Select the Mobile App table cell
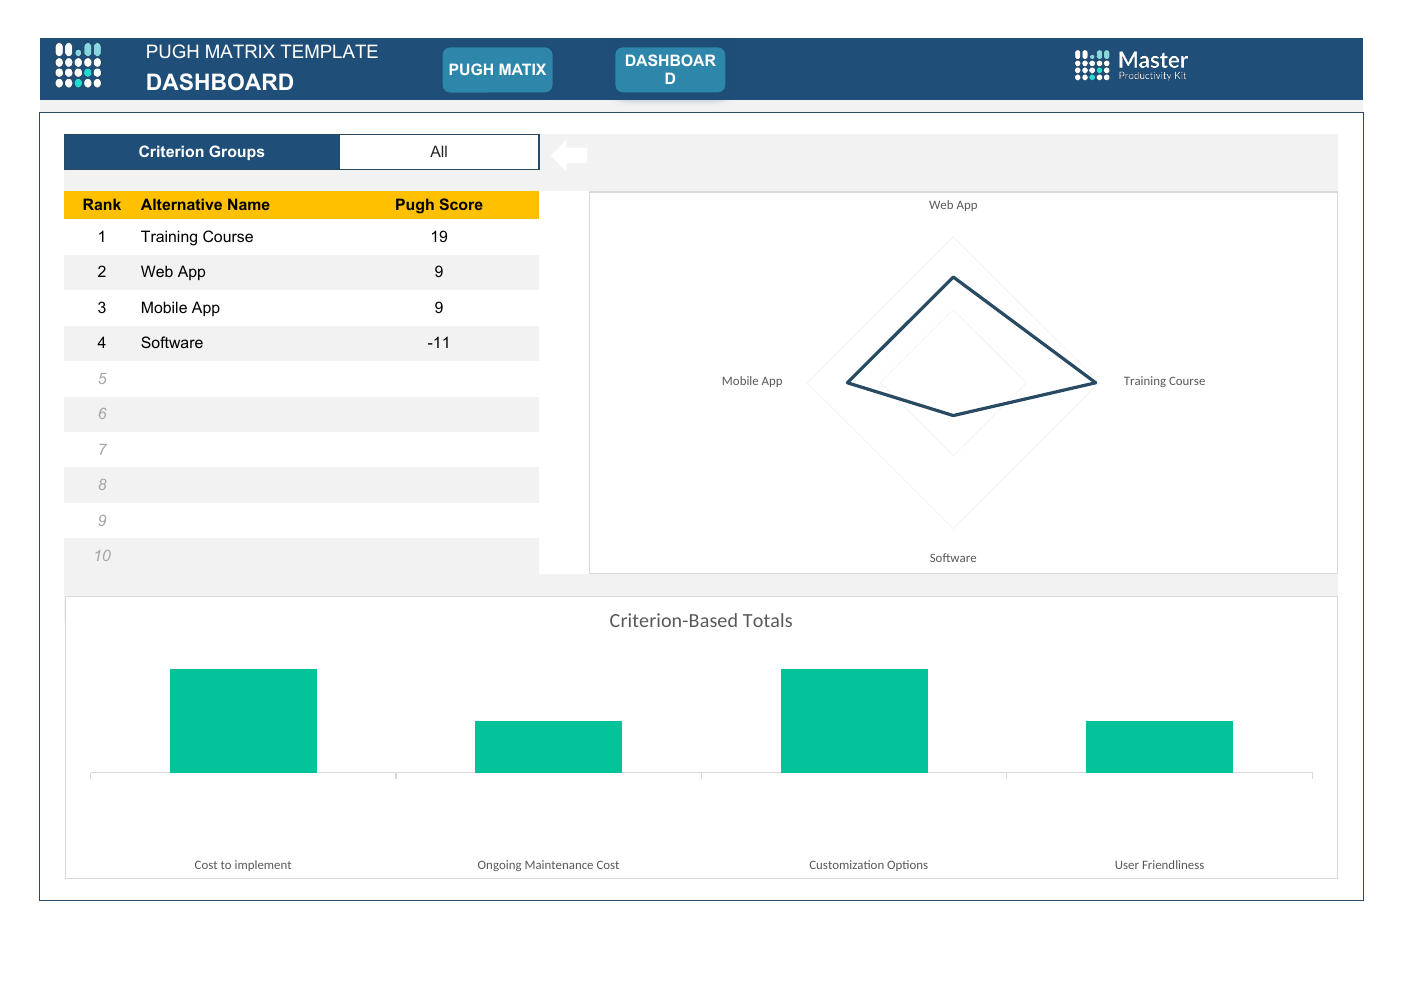Viewport: 1404px width, 993px height. tap(180, 308)
